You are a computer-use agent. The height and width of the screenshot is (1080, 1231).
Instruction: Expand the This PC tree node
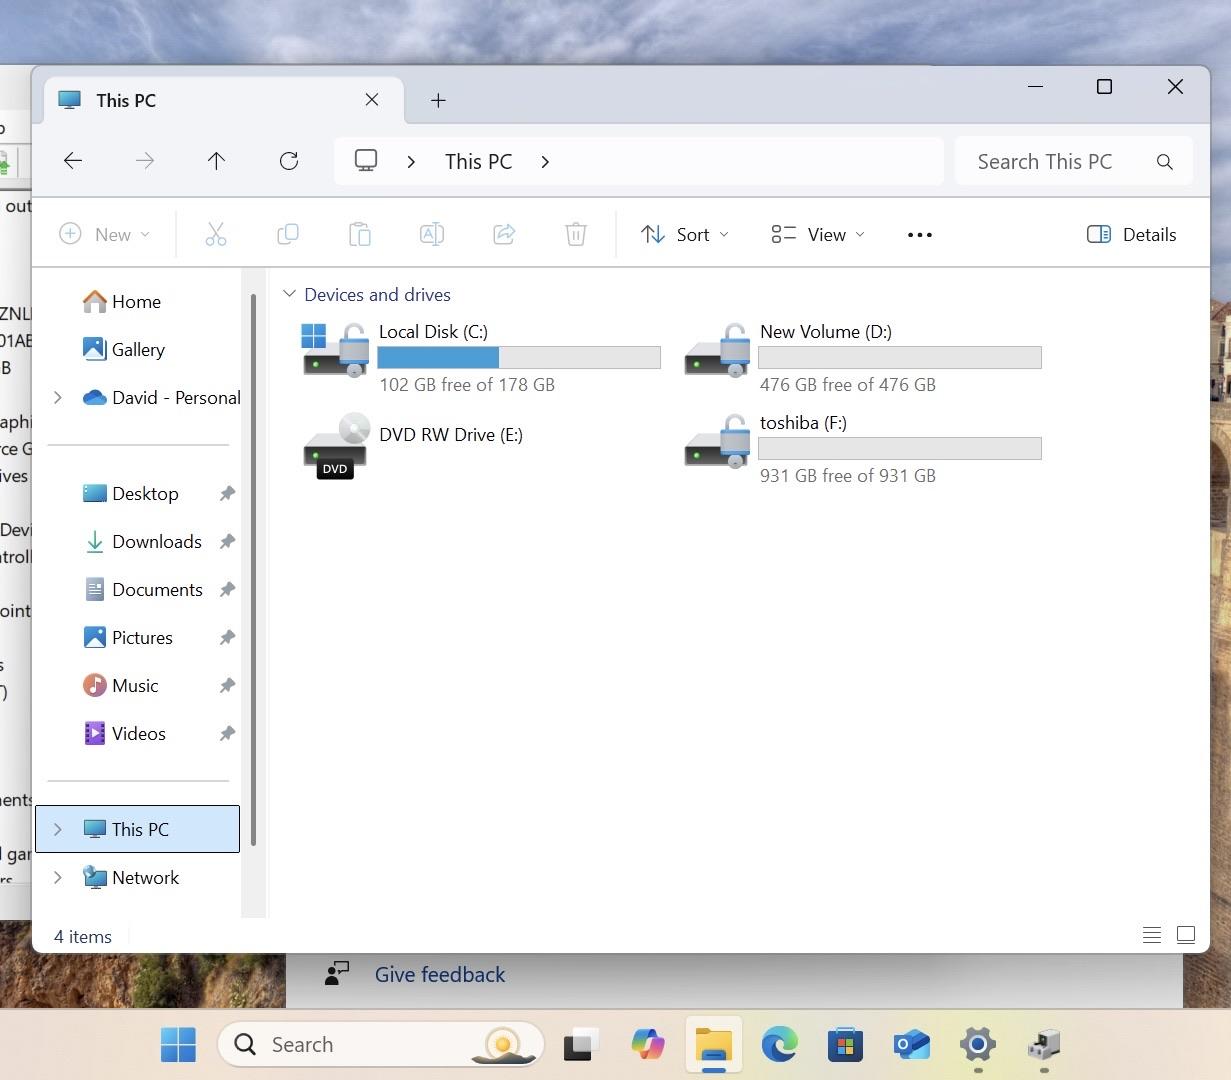click(x=58, y=829)
